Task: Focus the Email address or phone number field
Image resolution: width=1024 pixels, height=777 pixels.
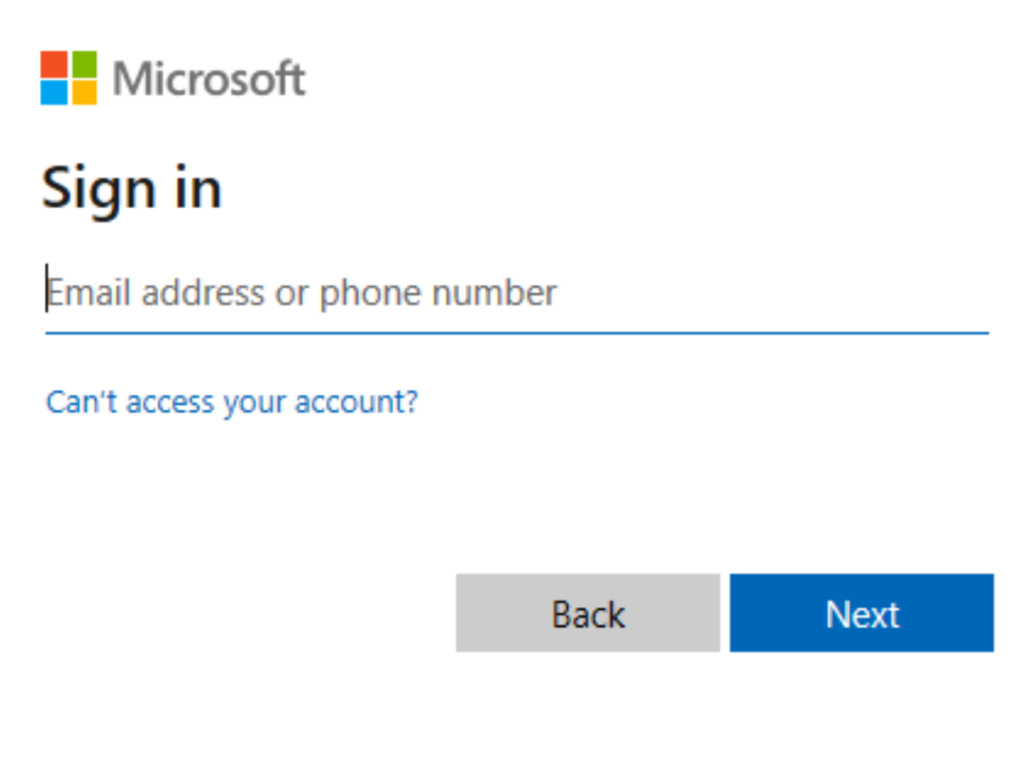Action: click(x=517, y=292)
